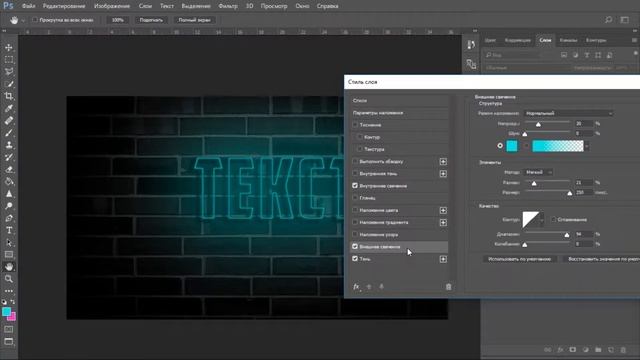Filter layers by type layer T icon
The height and width of the screenshot is (360, 640).
tap(587, 55)
